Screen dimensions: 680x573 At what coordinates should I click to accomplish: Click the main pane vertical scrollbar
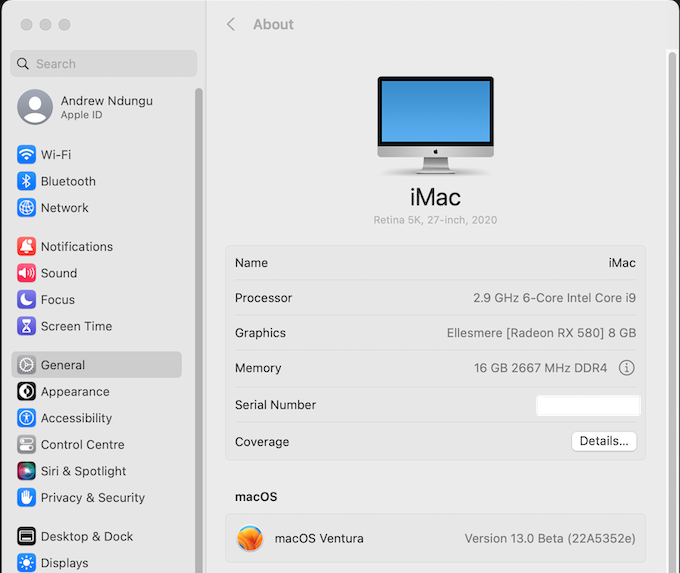click(x=672, y=312)
